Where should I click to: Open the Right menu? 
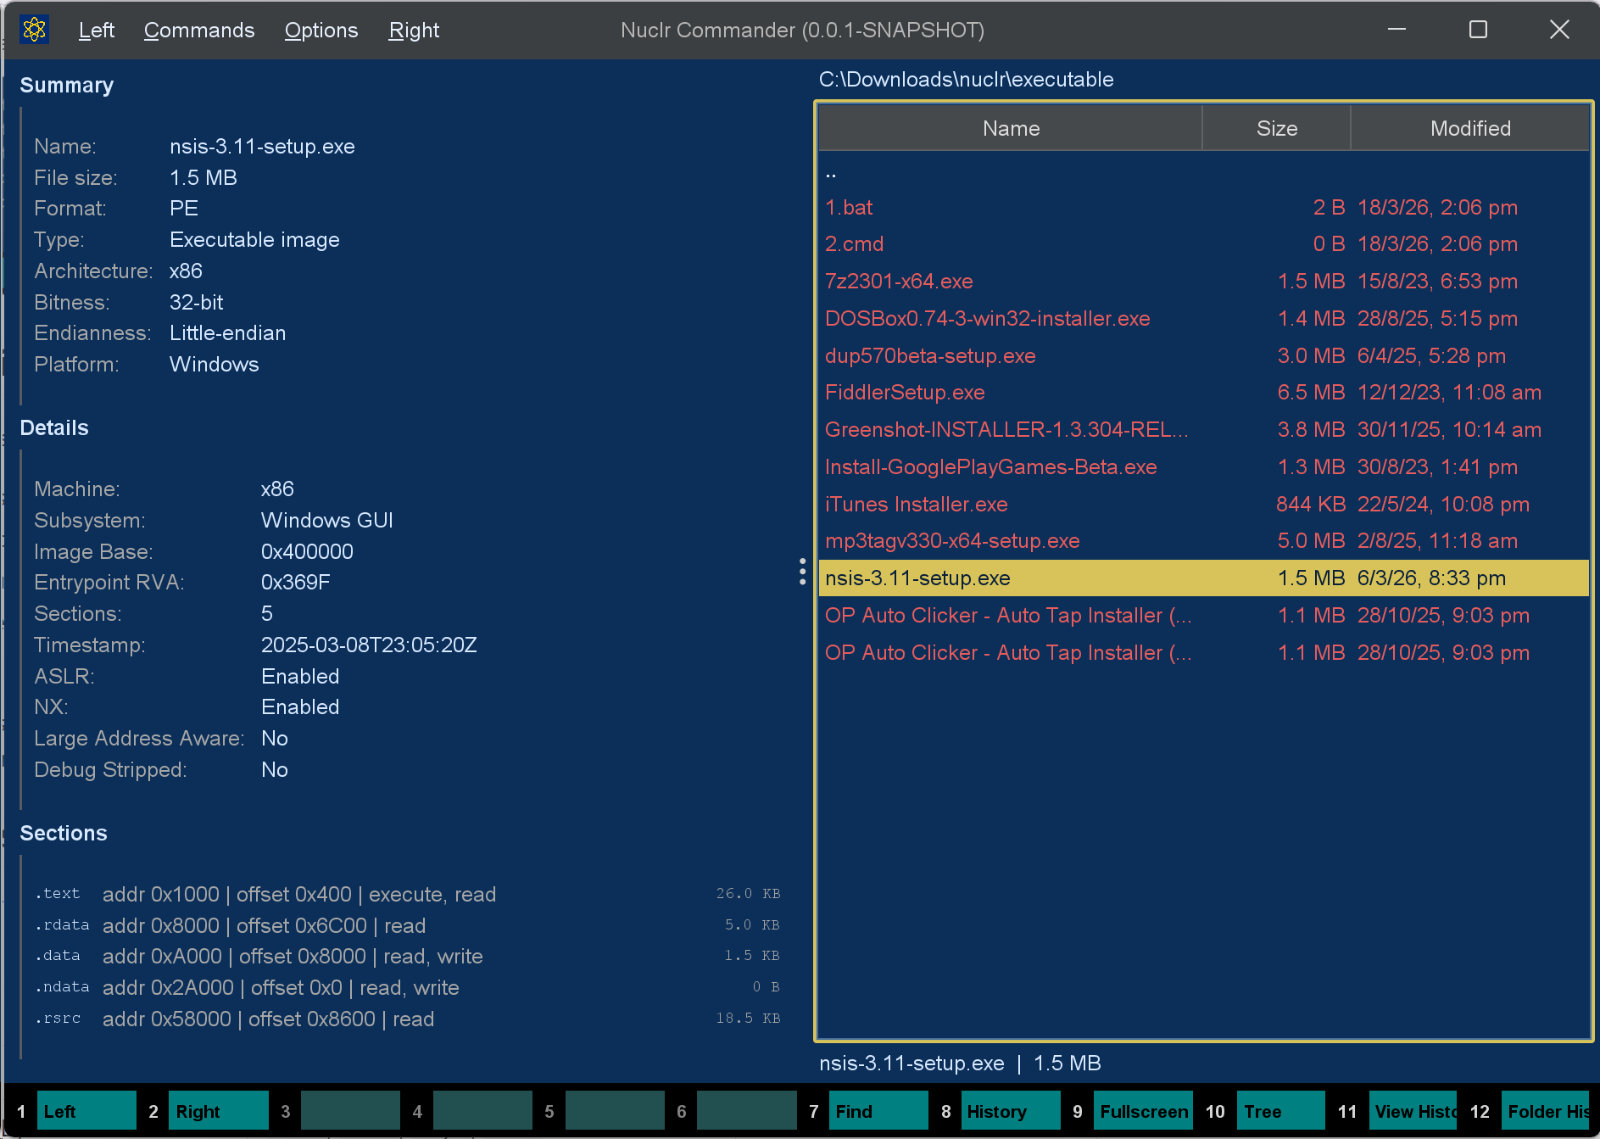[x=414, y=30]
